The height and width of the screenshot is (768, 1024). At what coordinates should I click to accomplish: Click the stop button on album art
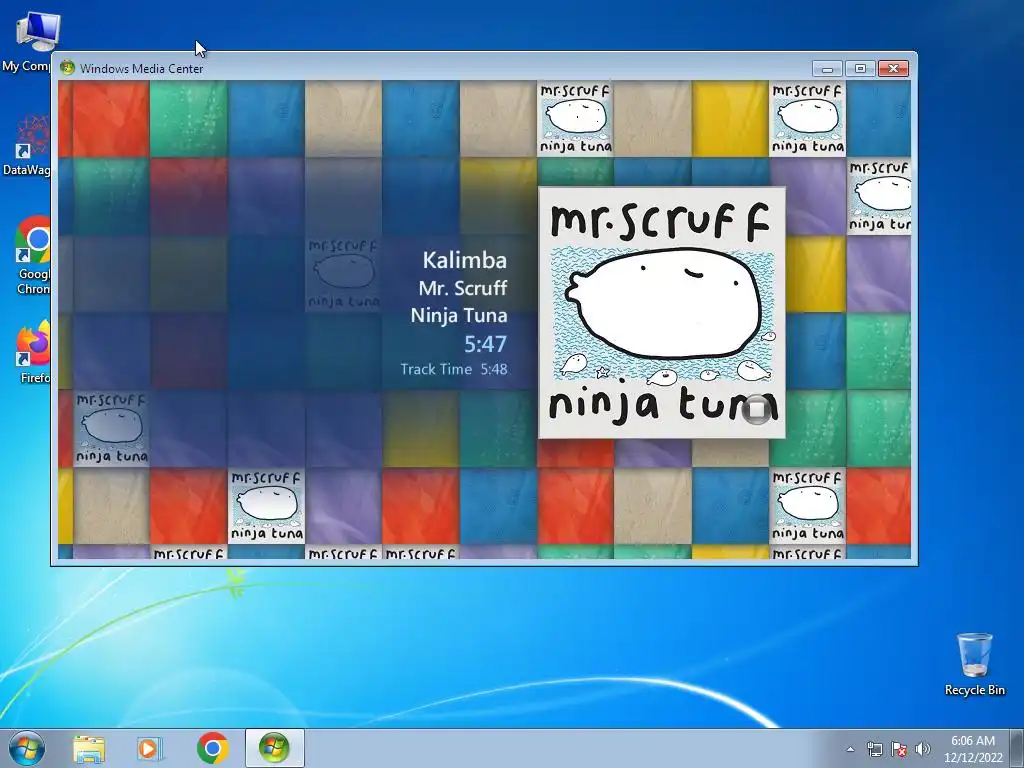[x=757, y=409]
